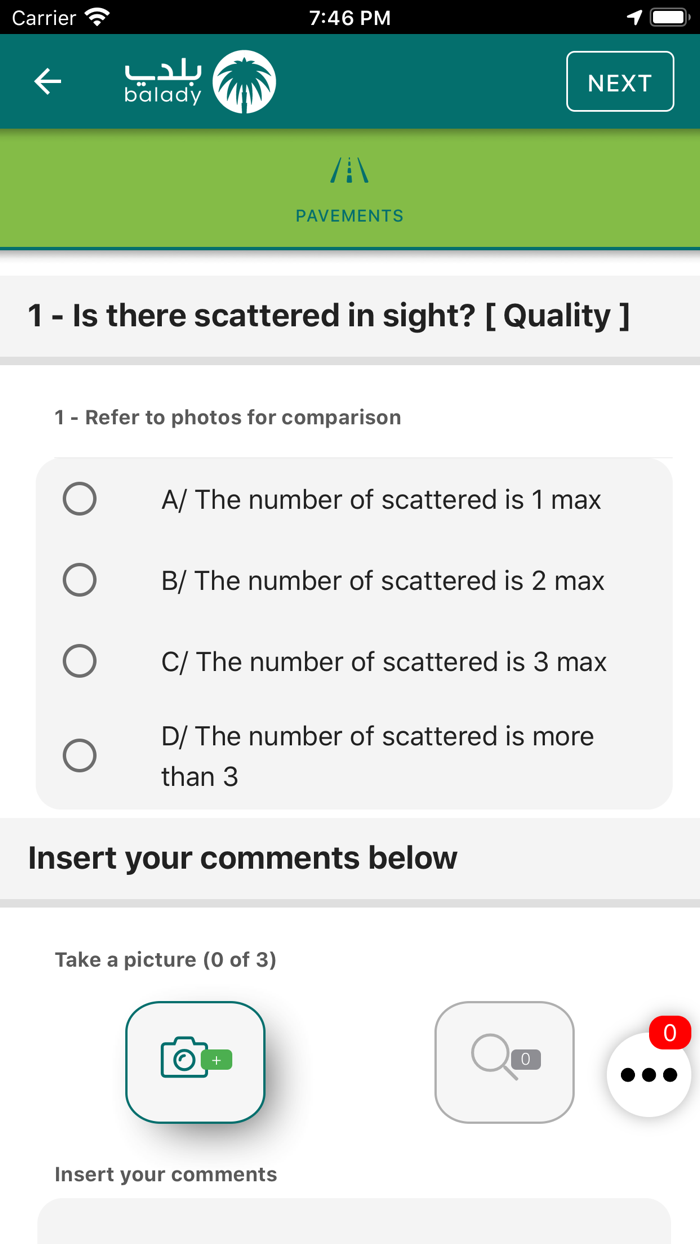
Task: Open camera to add a picture
Action: tap(195, 1062)
